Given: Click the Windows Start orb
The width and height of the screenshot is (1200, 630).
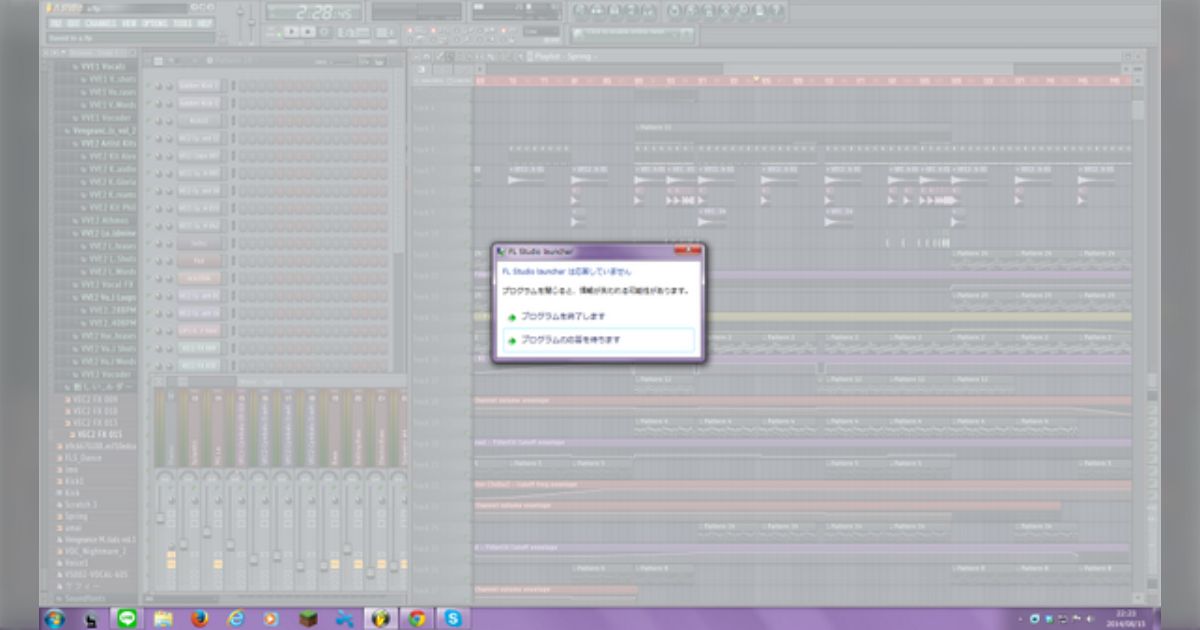Looking at the screenshot, I should 54,618.
